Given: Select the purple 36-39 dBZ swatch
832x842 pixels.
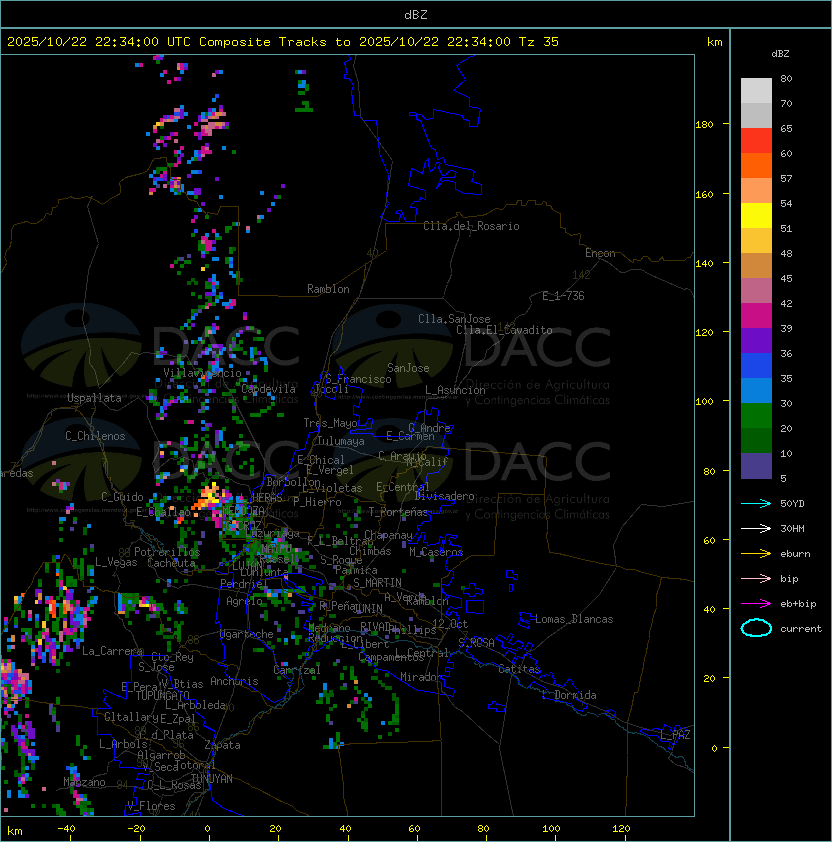Looking at the screenshot, I should 756,340.
